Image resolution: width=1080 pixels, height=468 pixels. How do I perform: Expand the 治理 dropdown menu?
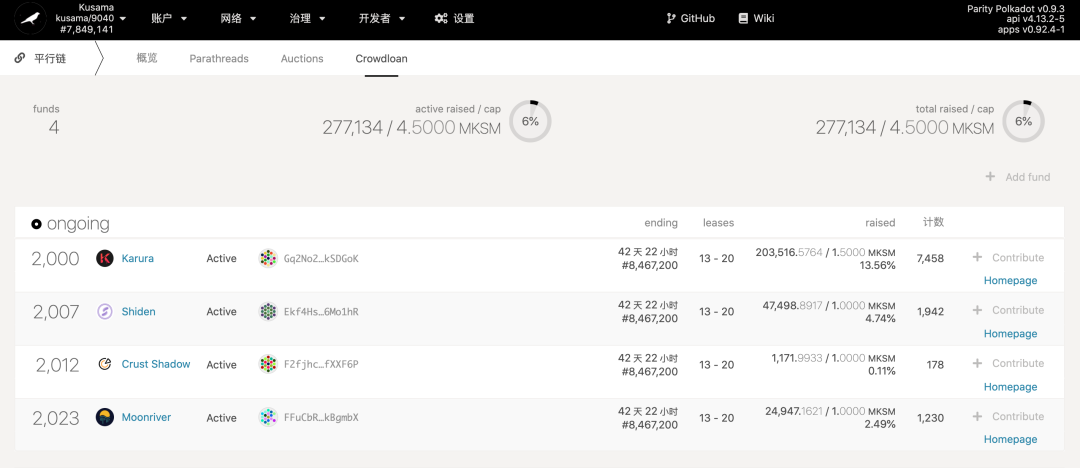click(308, 19)
